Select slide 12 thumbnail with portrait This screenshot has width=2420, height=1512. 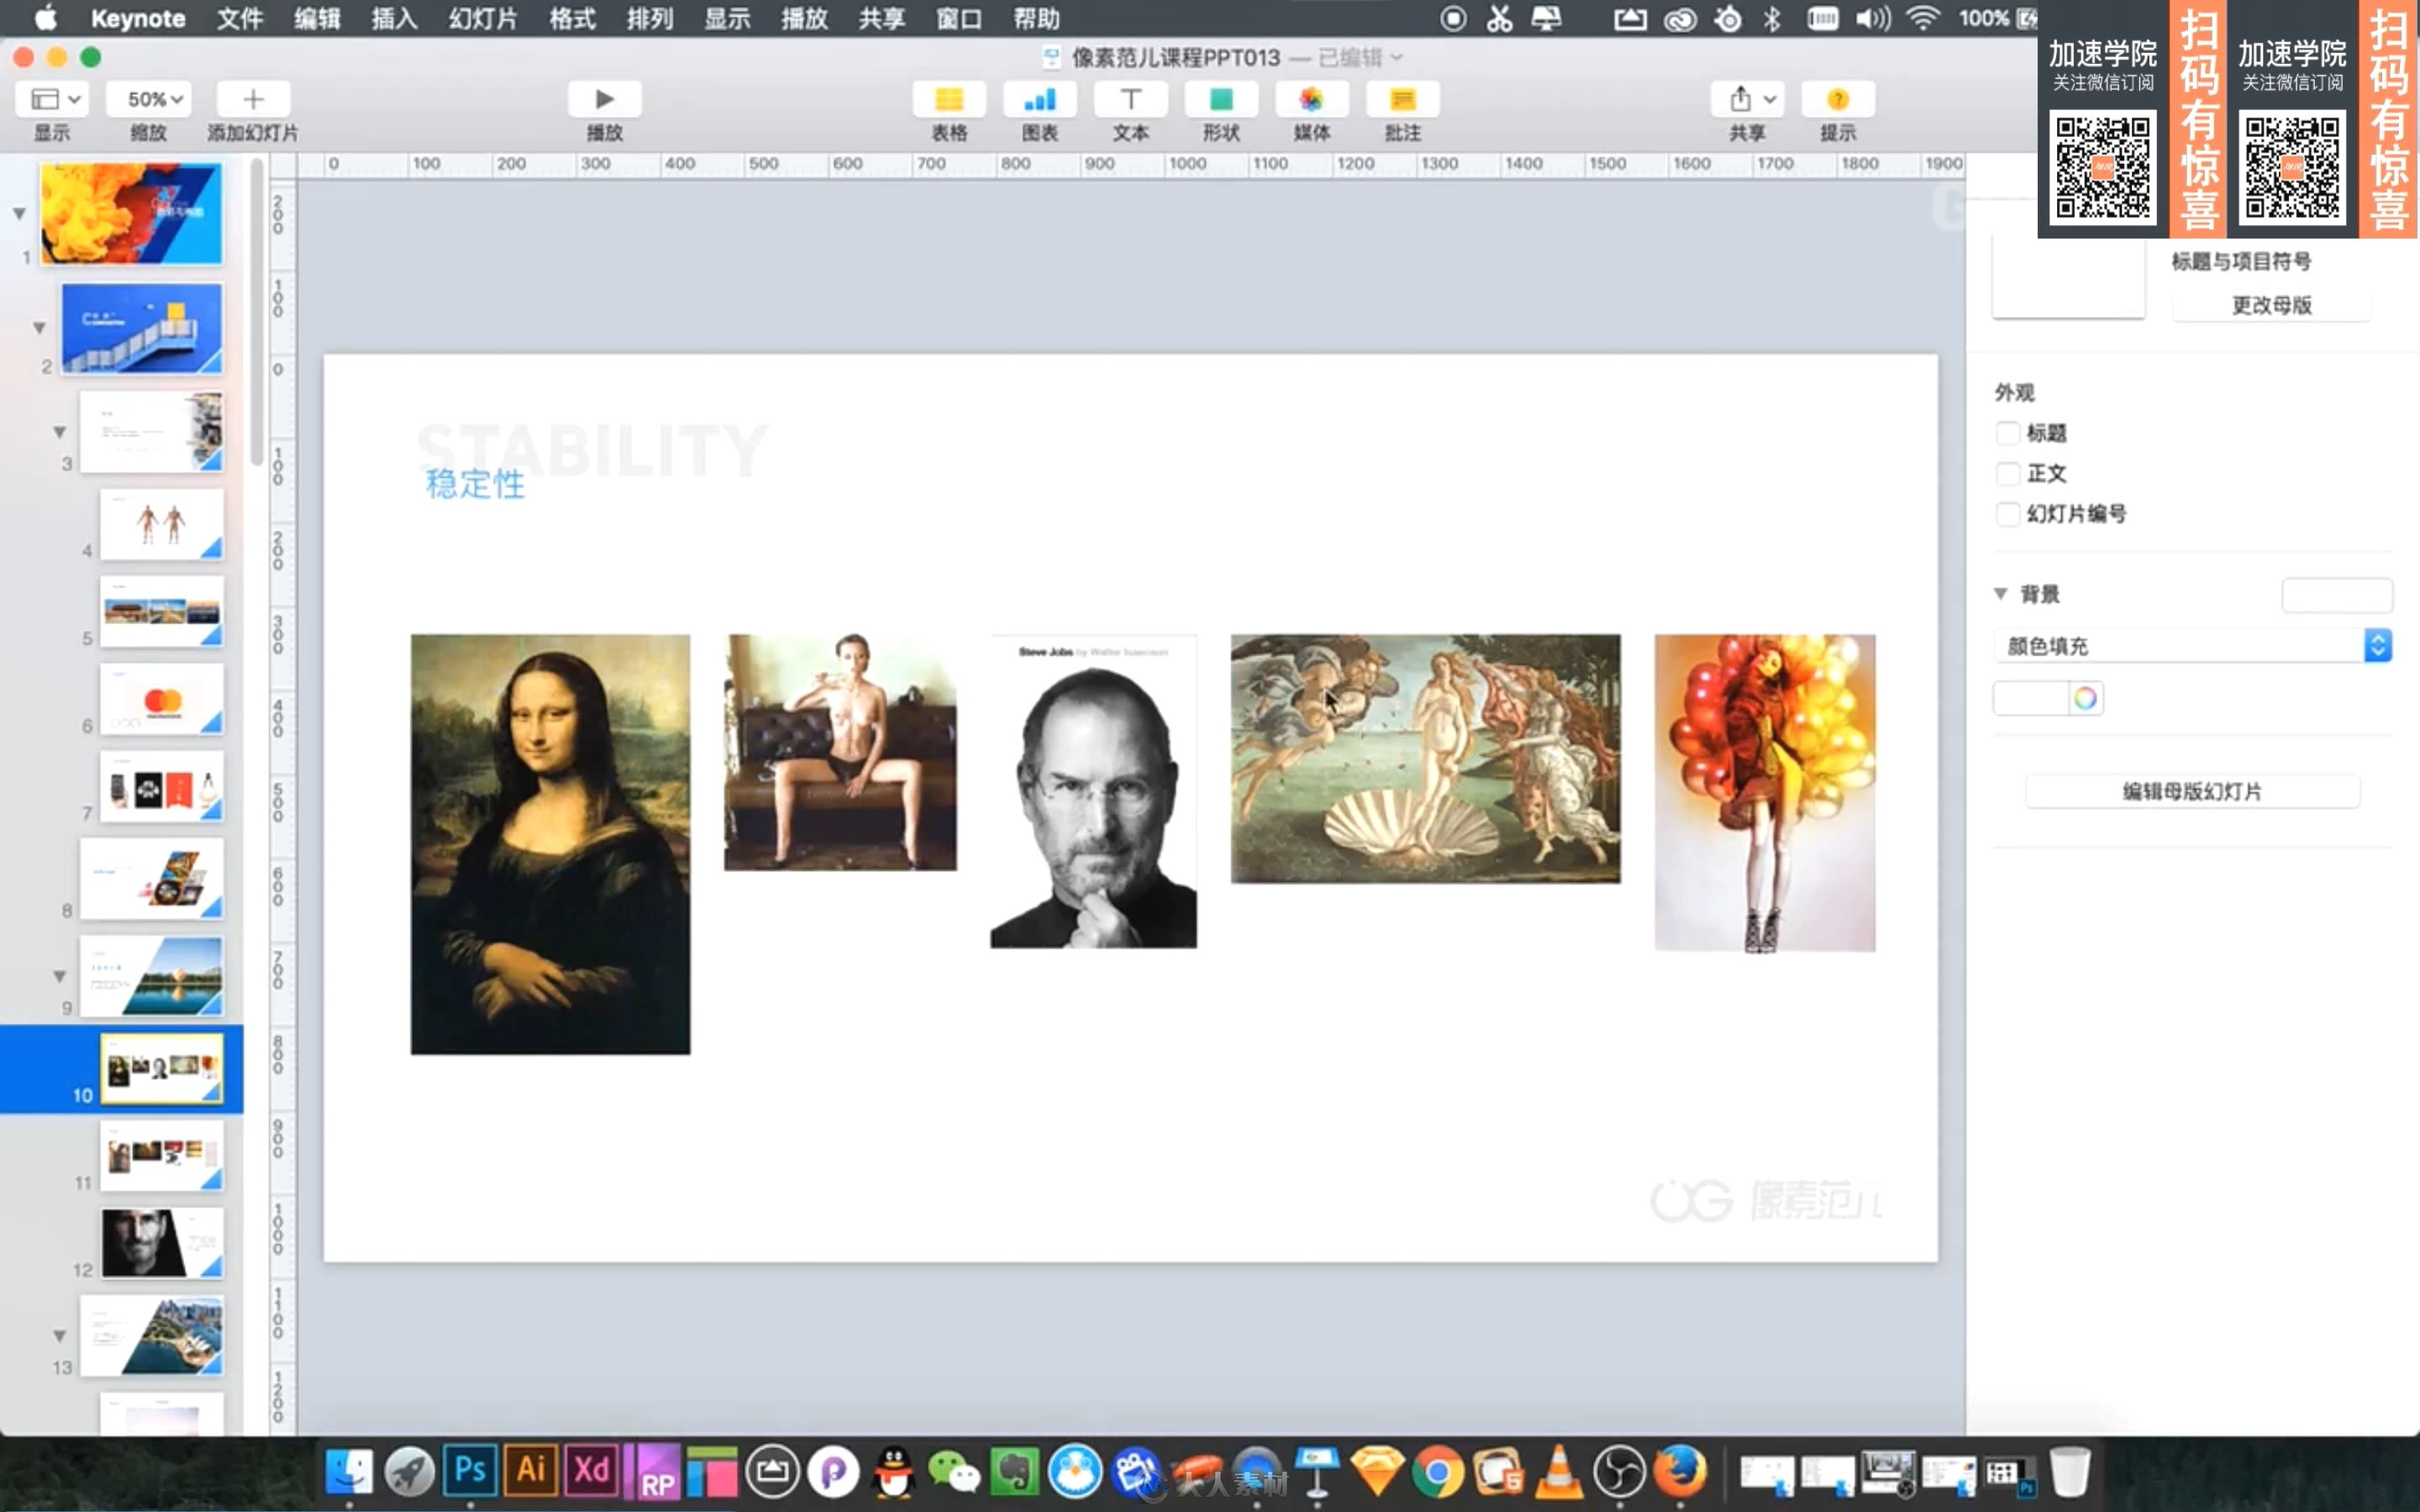coord(161,1243)
